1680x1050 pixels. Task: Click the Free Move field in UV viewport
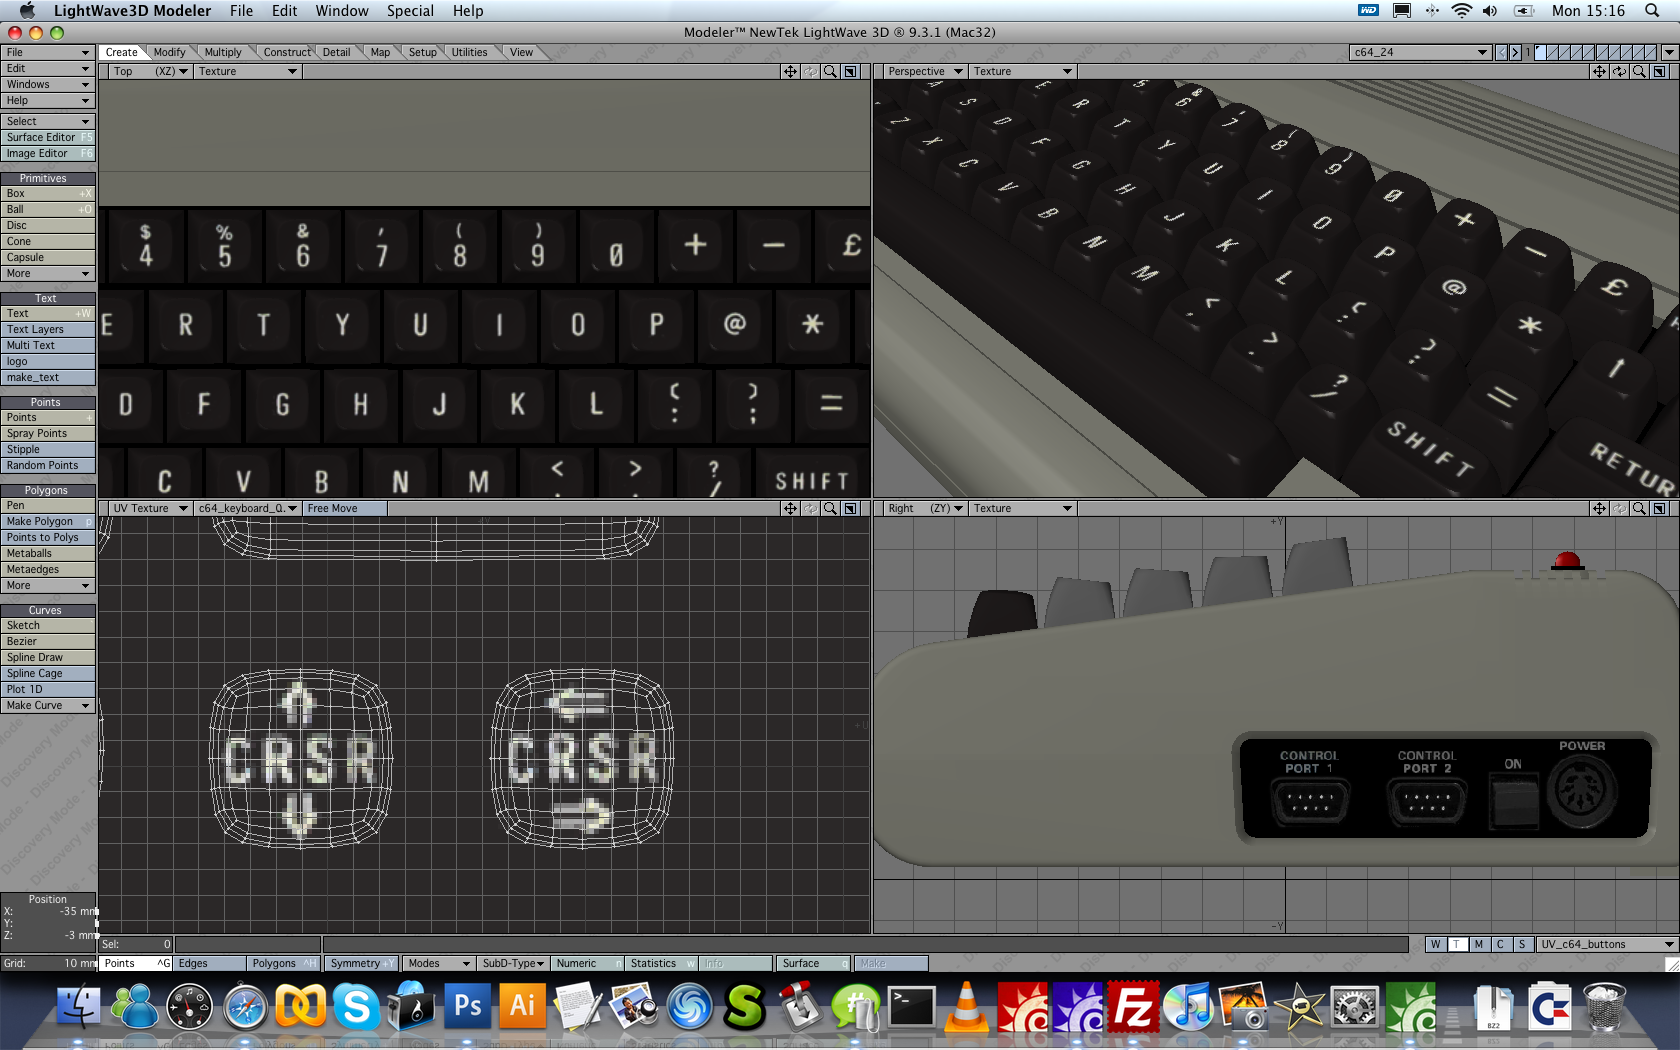coord(346,508)
